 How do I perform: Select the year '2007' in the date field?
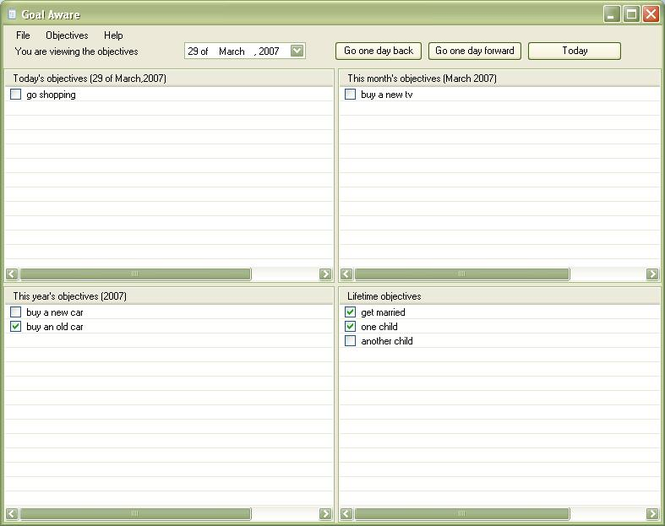(x=269, y=51)
